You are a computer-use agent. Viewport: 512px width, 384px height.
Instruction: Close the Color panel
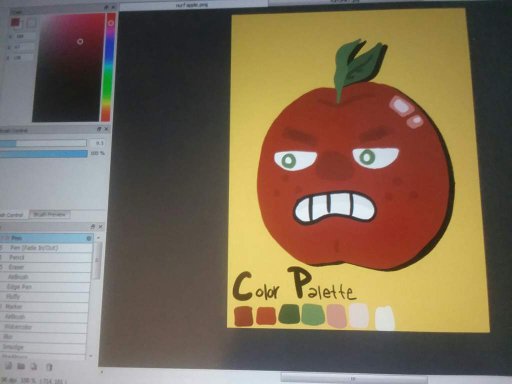(x=114, y=7)
